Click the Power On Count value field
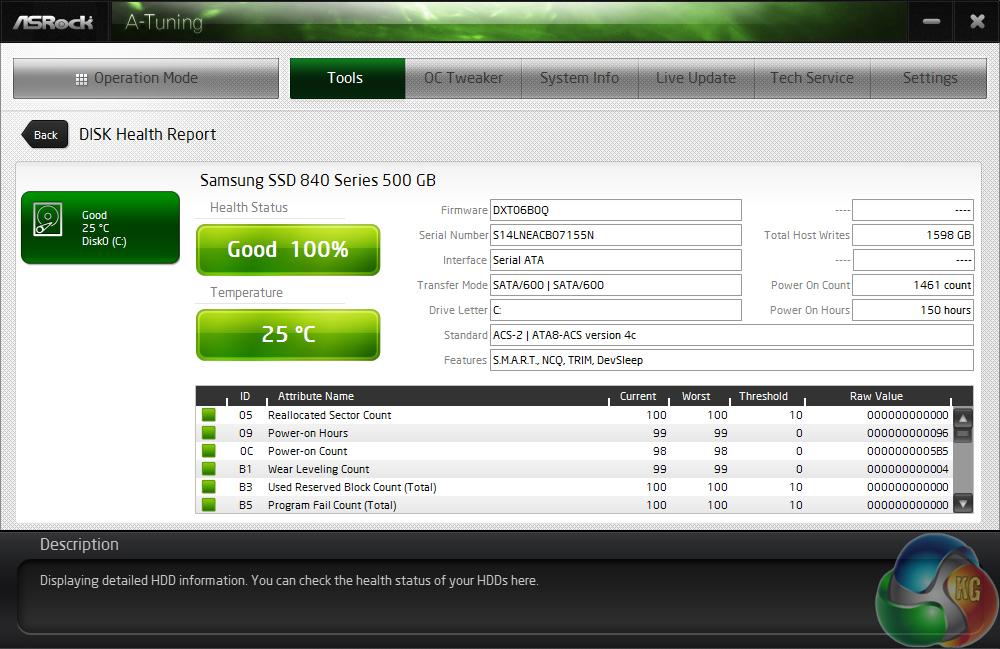Viewport: 1000px width, 649px height. point(913,285)
